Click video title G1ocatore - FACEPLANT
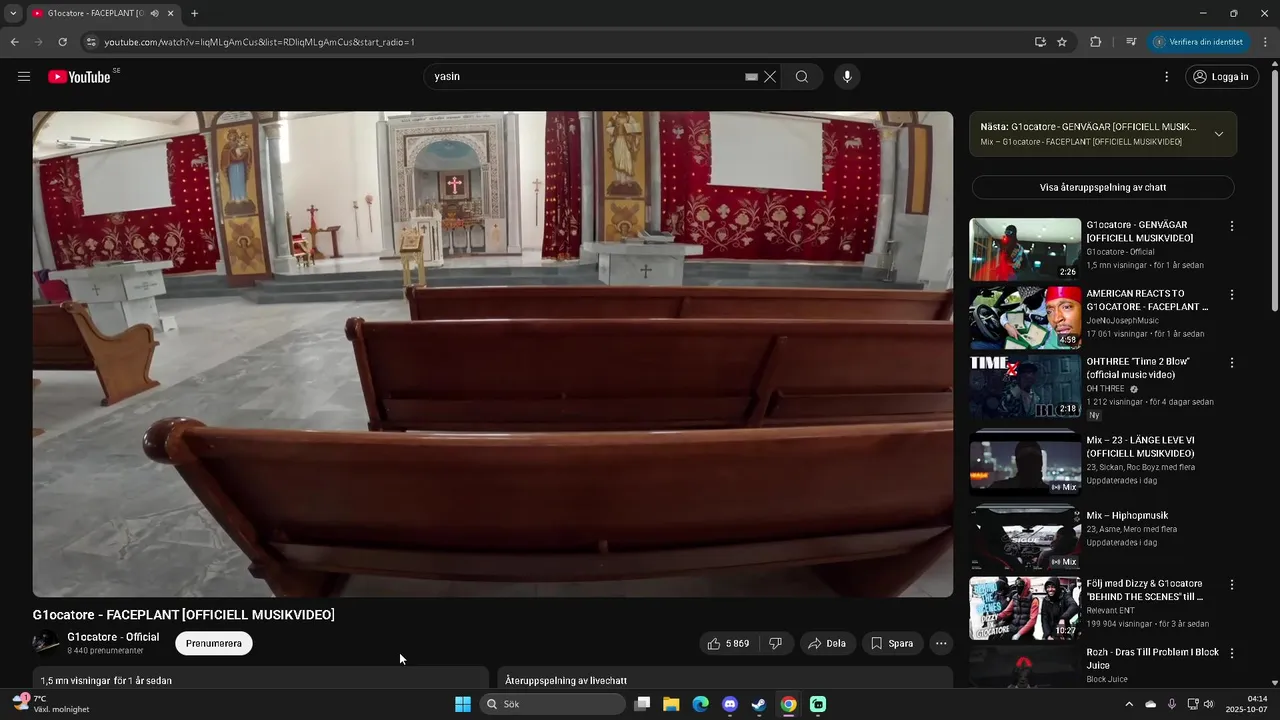 [184, 615]
